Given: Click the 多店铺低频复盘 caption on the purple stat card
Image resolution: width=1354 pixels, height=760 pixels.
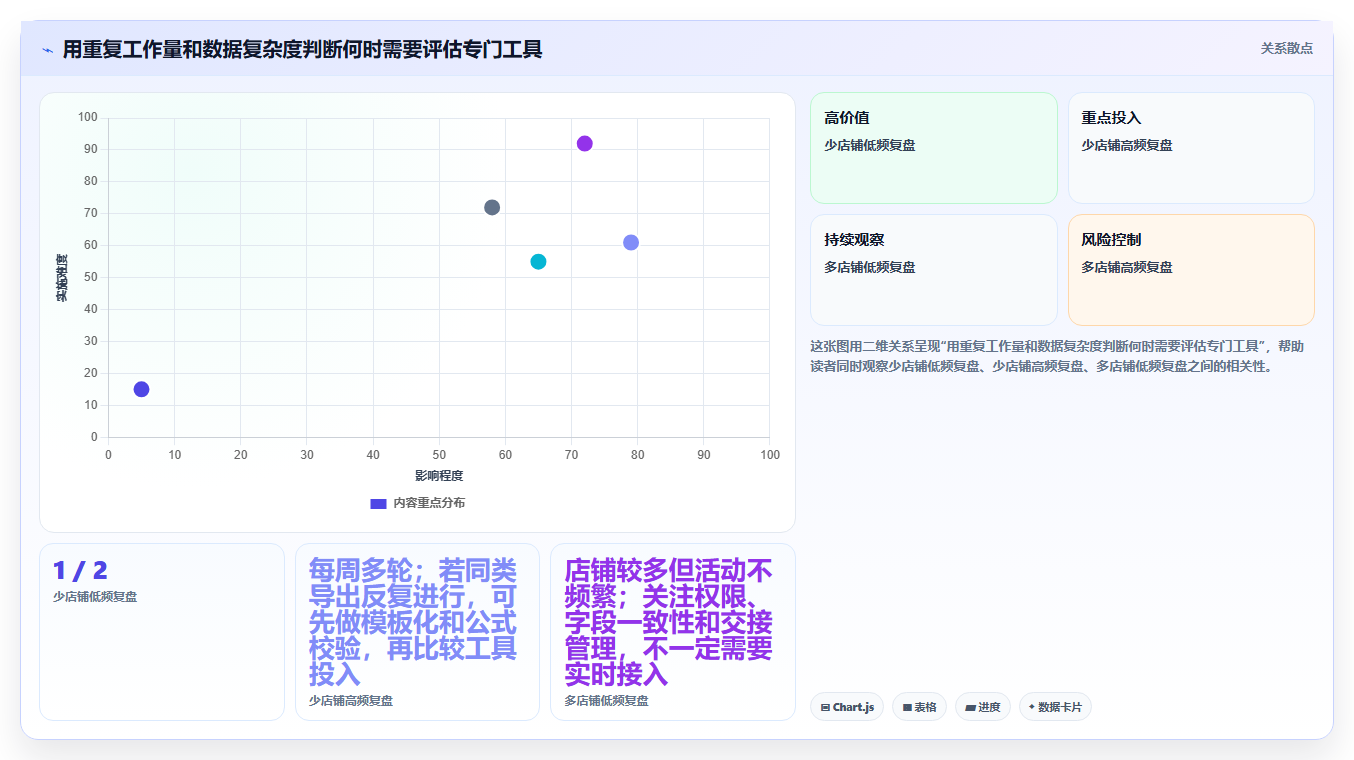Looking at the screenshot, I should click(606, 701).
